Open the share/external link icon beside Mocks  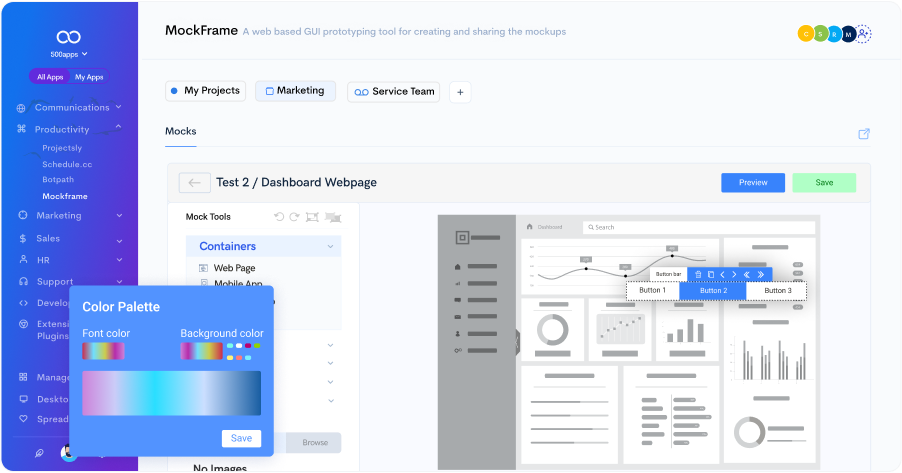[863, 133]
